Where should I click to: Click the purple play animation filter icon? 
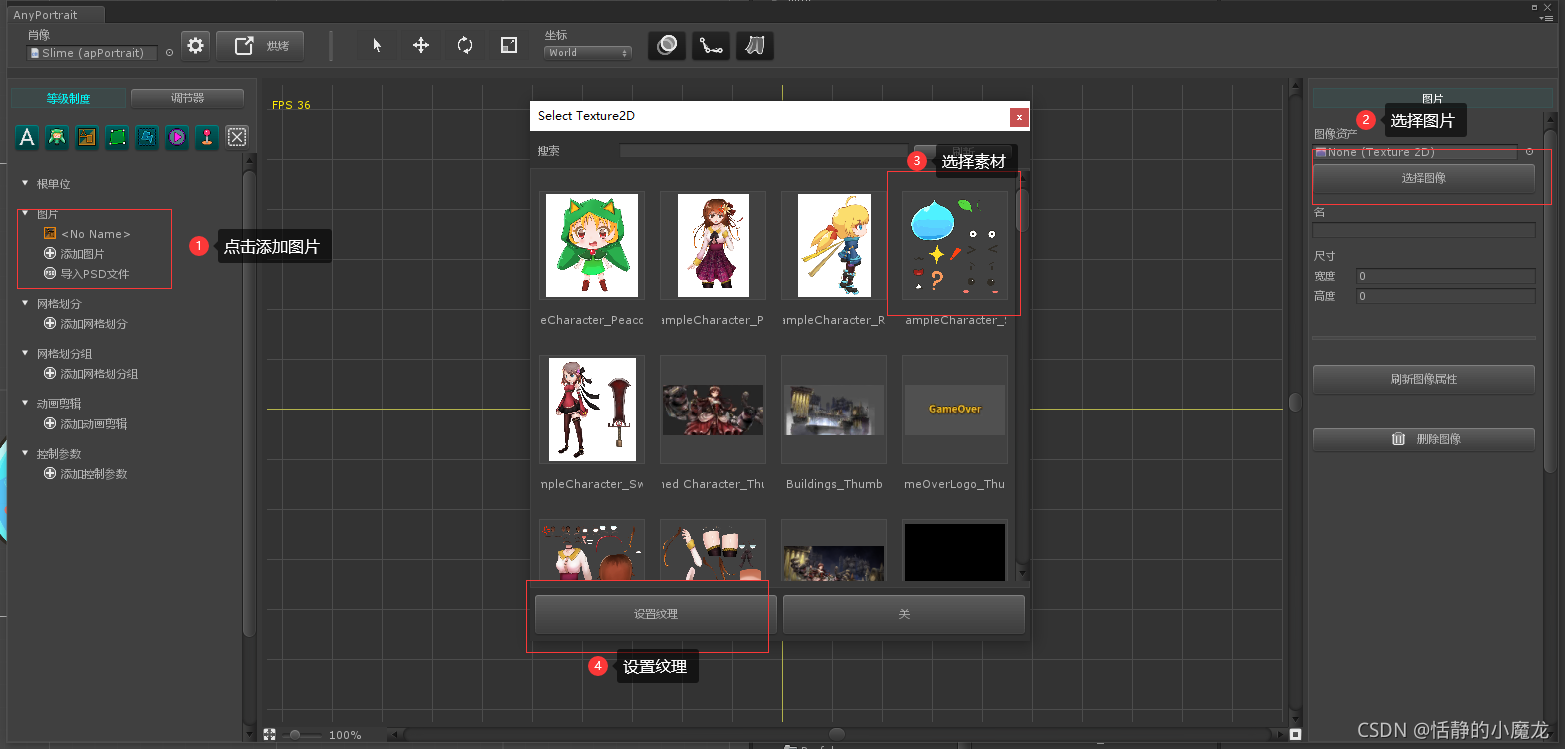177,137
